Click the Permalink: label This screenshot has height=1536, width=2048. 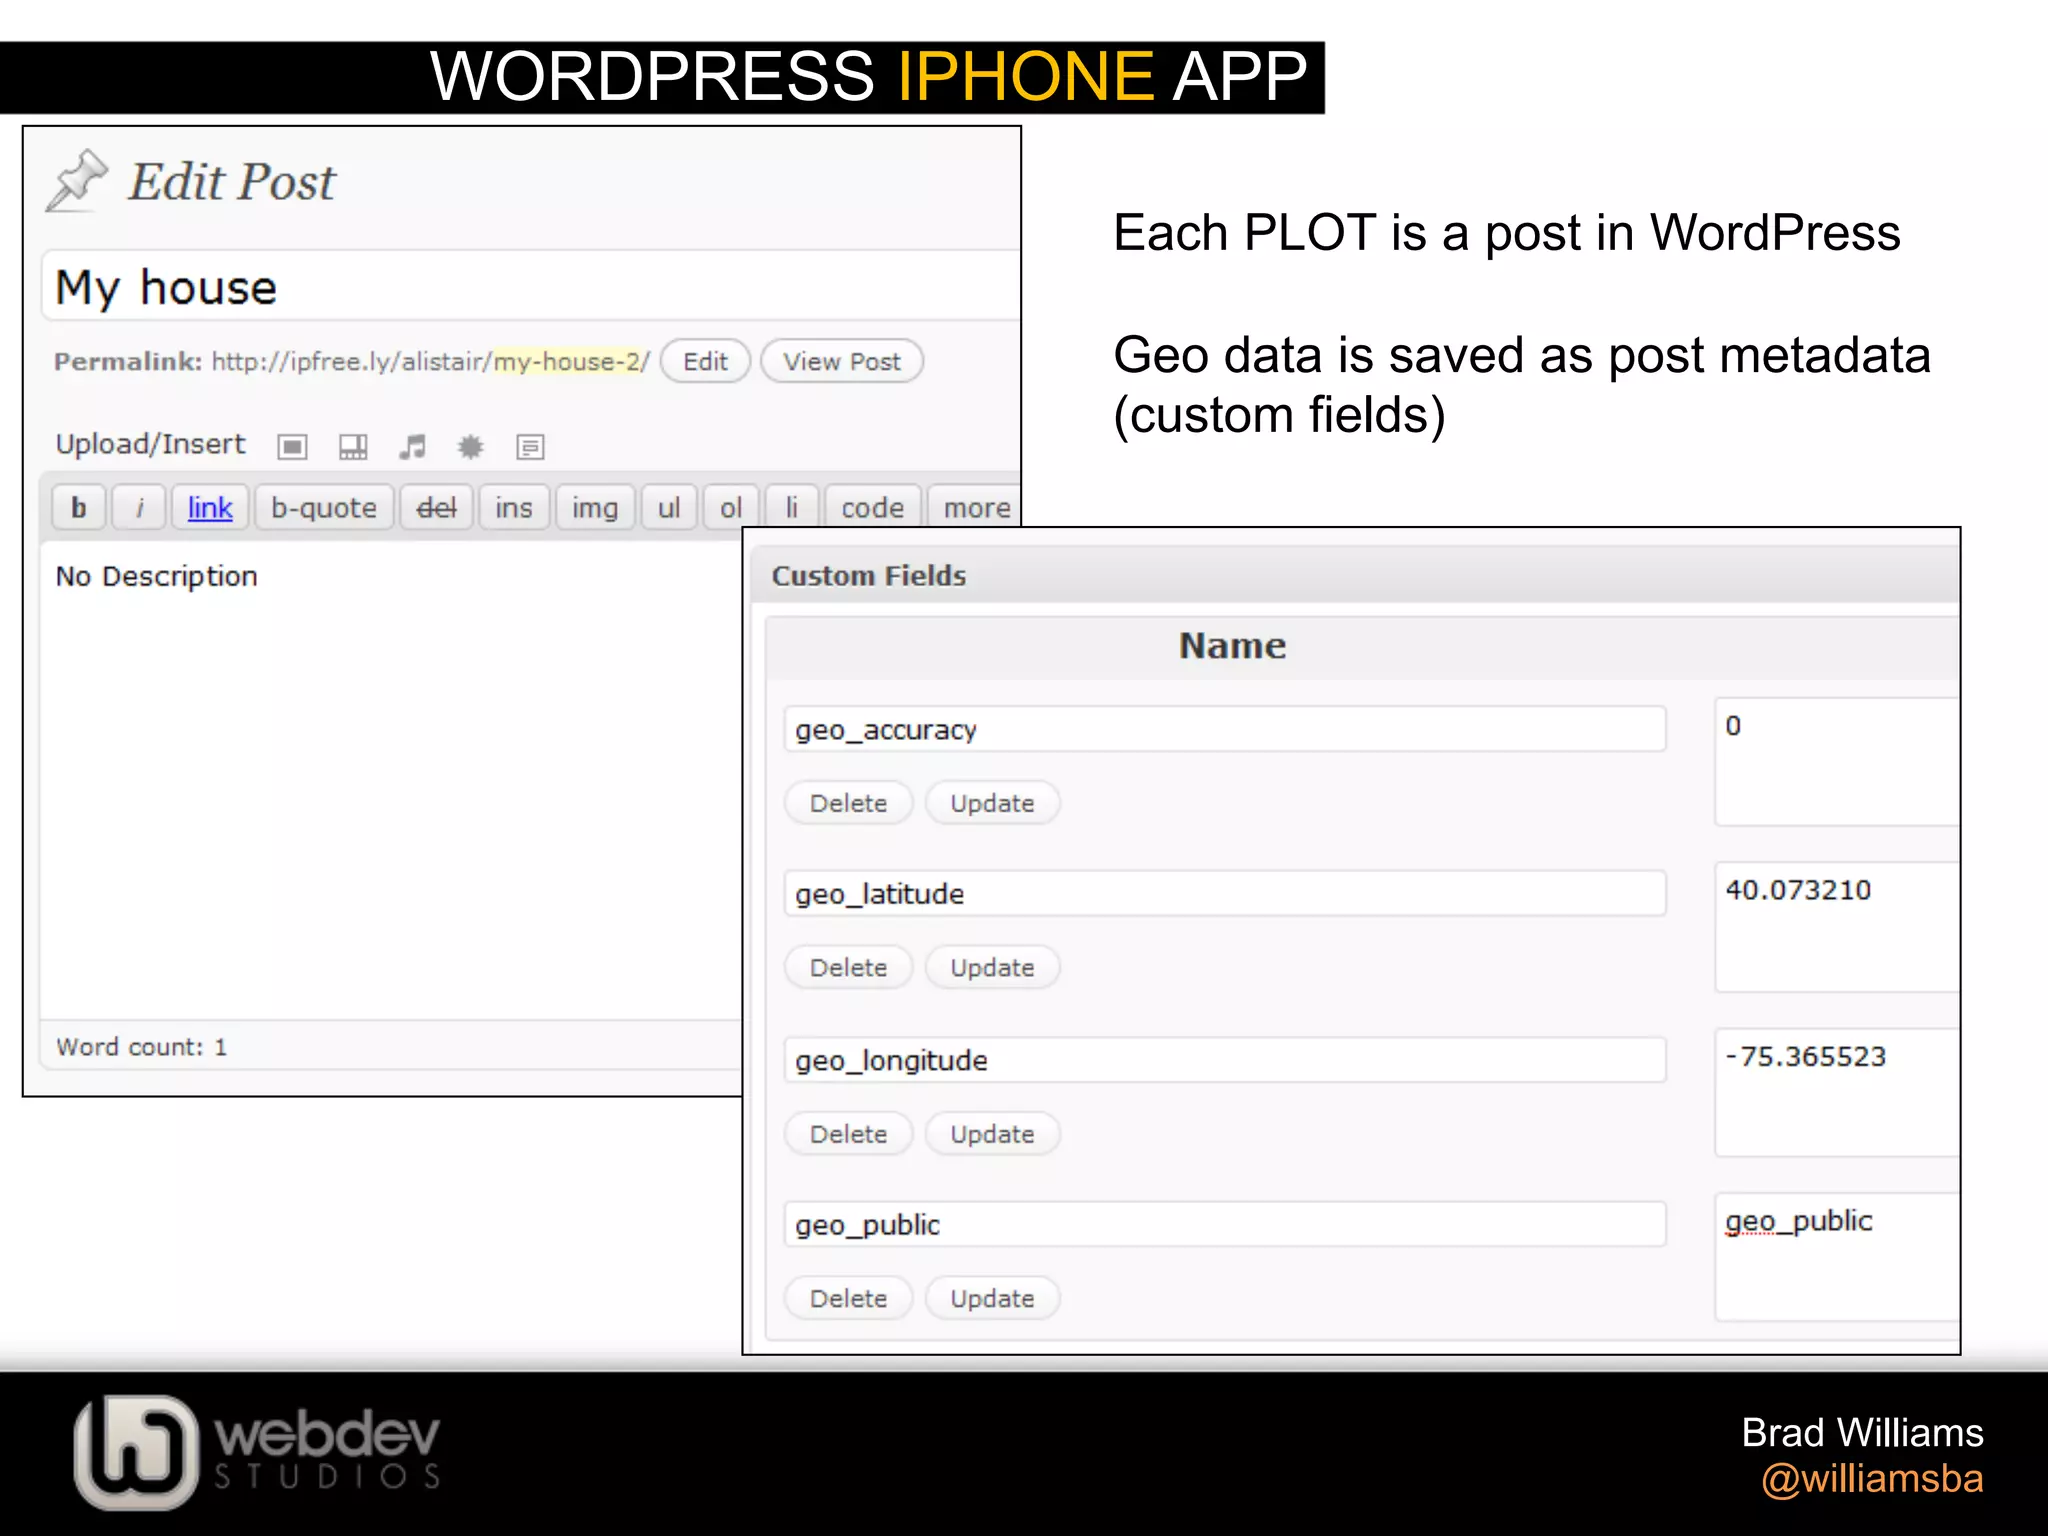point(128,361)
